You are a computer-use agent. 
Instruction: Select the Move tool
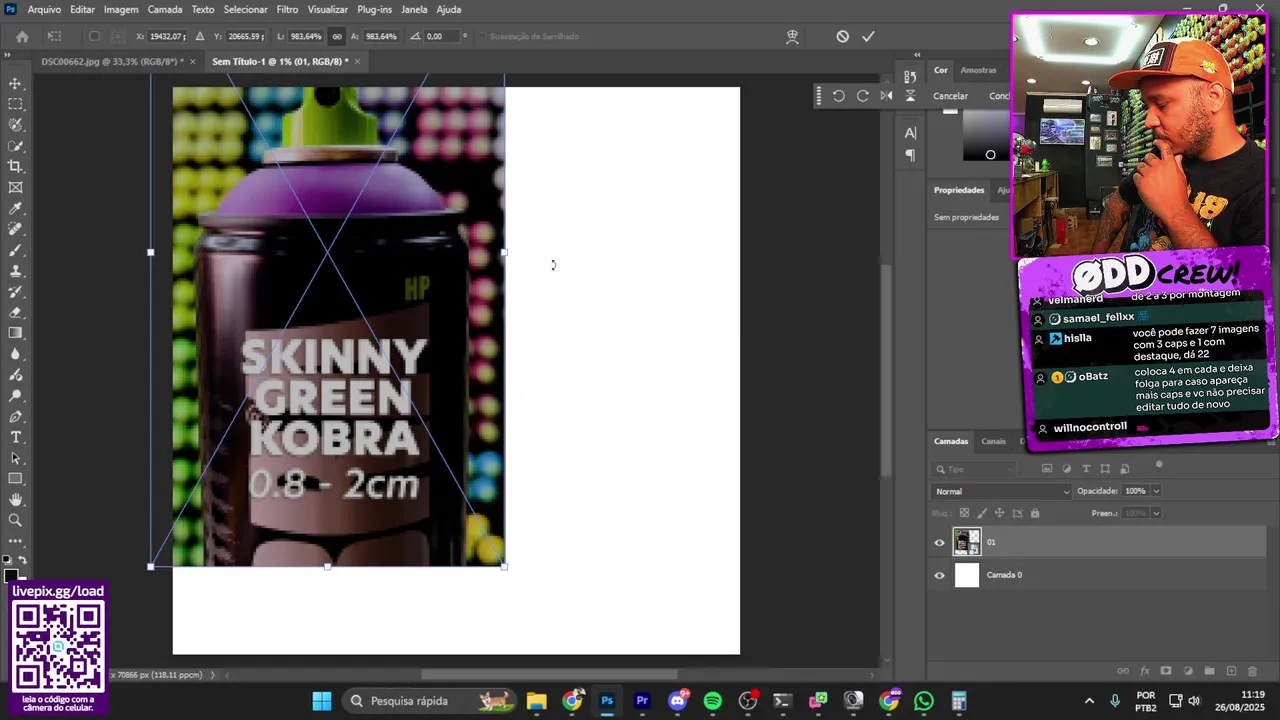pyautogui.click(x=15, y=83)
